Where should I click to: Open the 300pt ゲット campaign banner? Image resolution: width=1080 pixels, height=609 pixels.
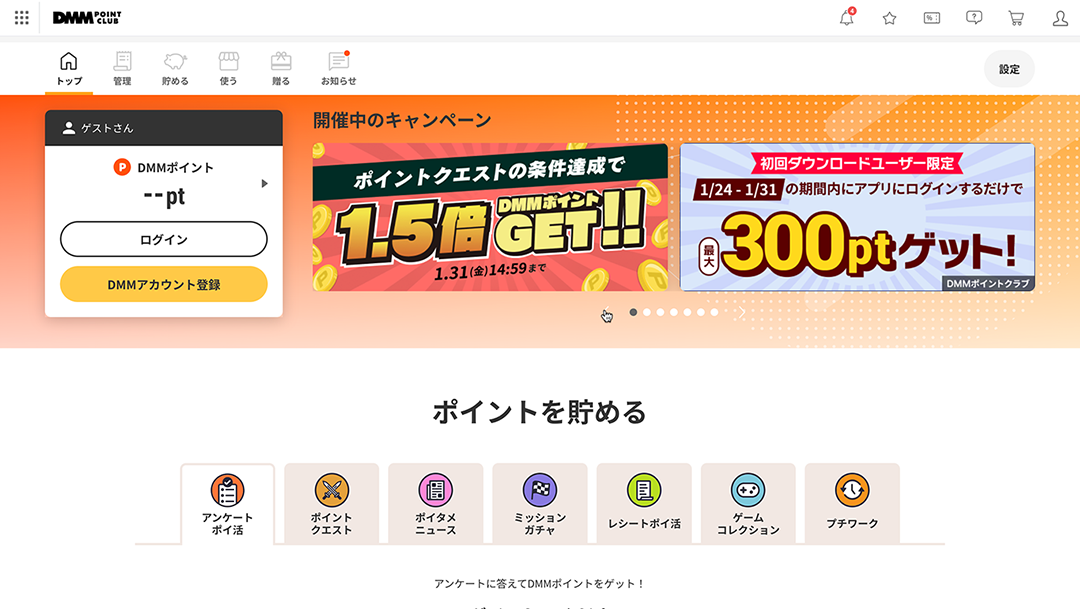tap(857, 217)
